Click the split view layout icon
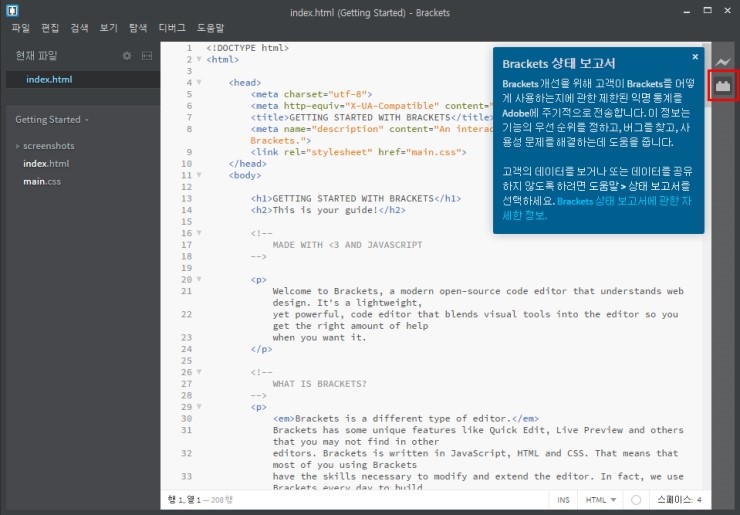 (x=147, y=56)
